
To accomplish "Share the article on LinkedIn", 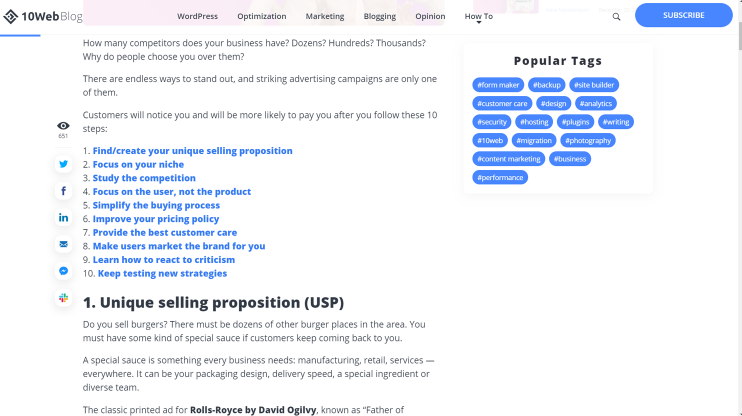I will pos(63,218).
